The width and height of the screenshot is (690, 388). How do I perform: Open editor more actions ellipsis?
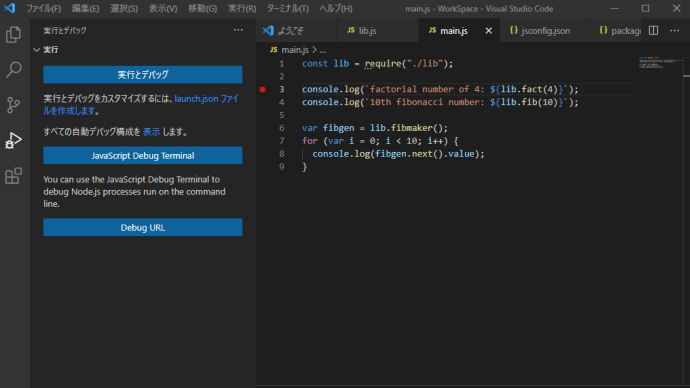[x=675, y=30]
